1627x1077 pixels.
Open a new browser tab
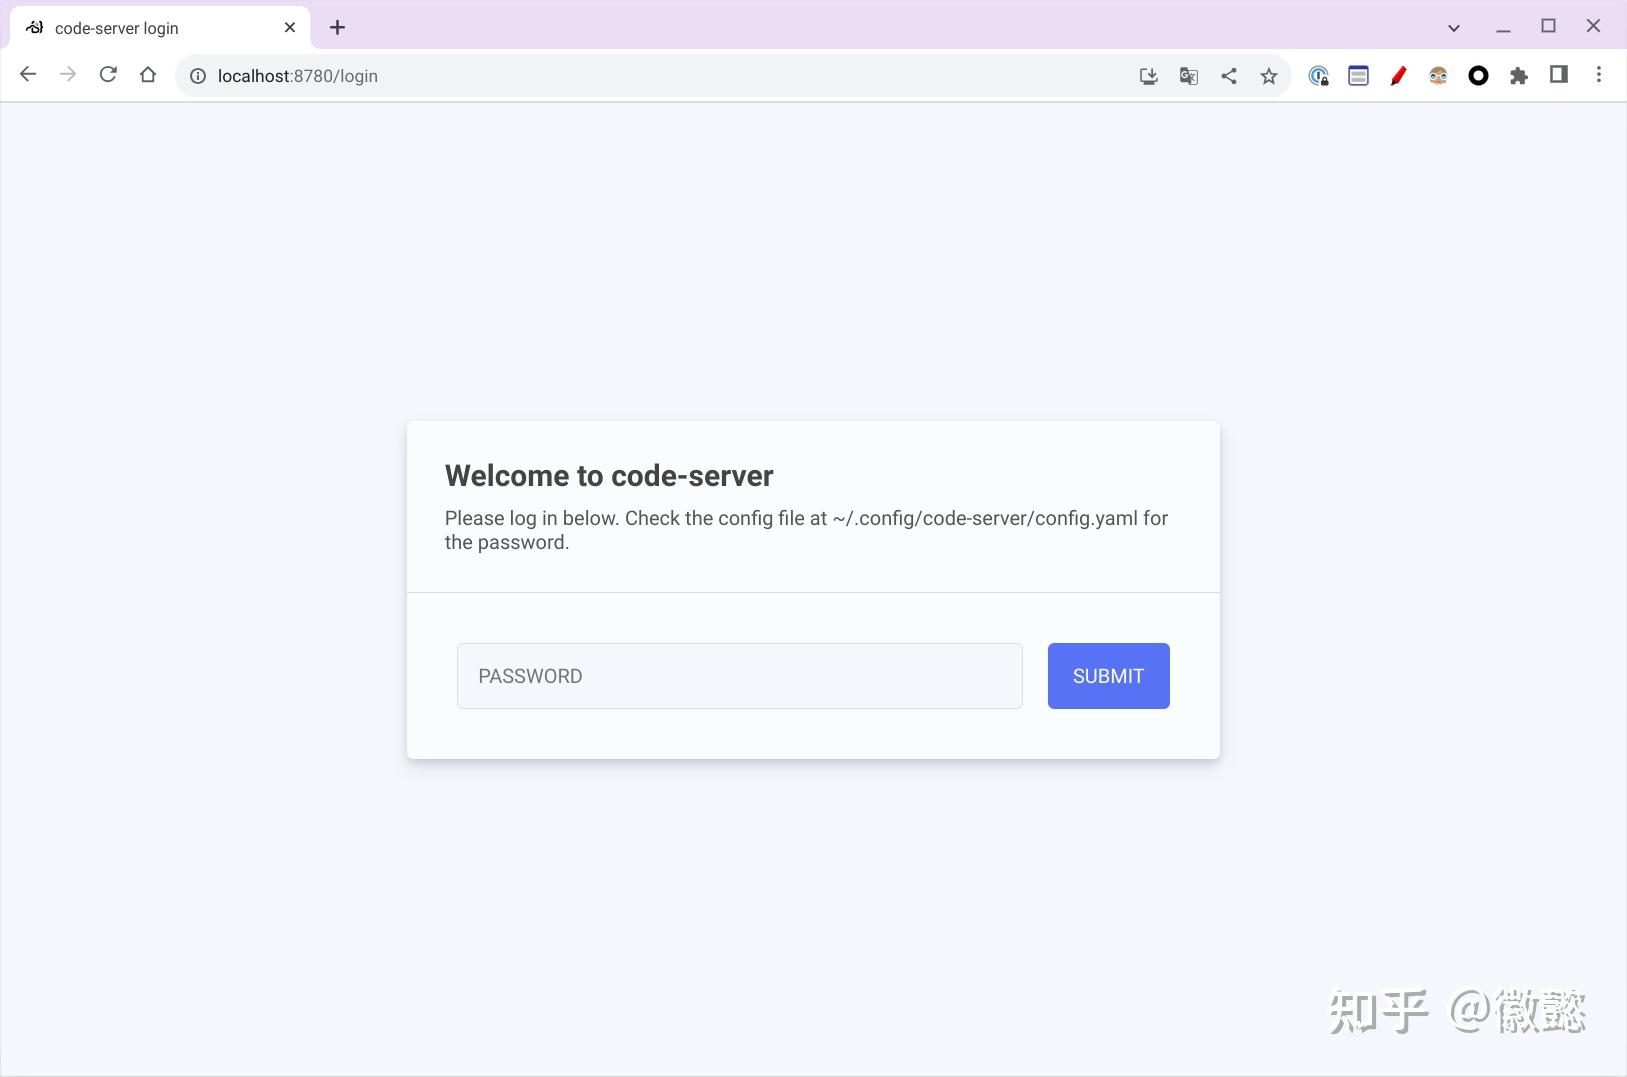(338, 28)
